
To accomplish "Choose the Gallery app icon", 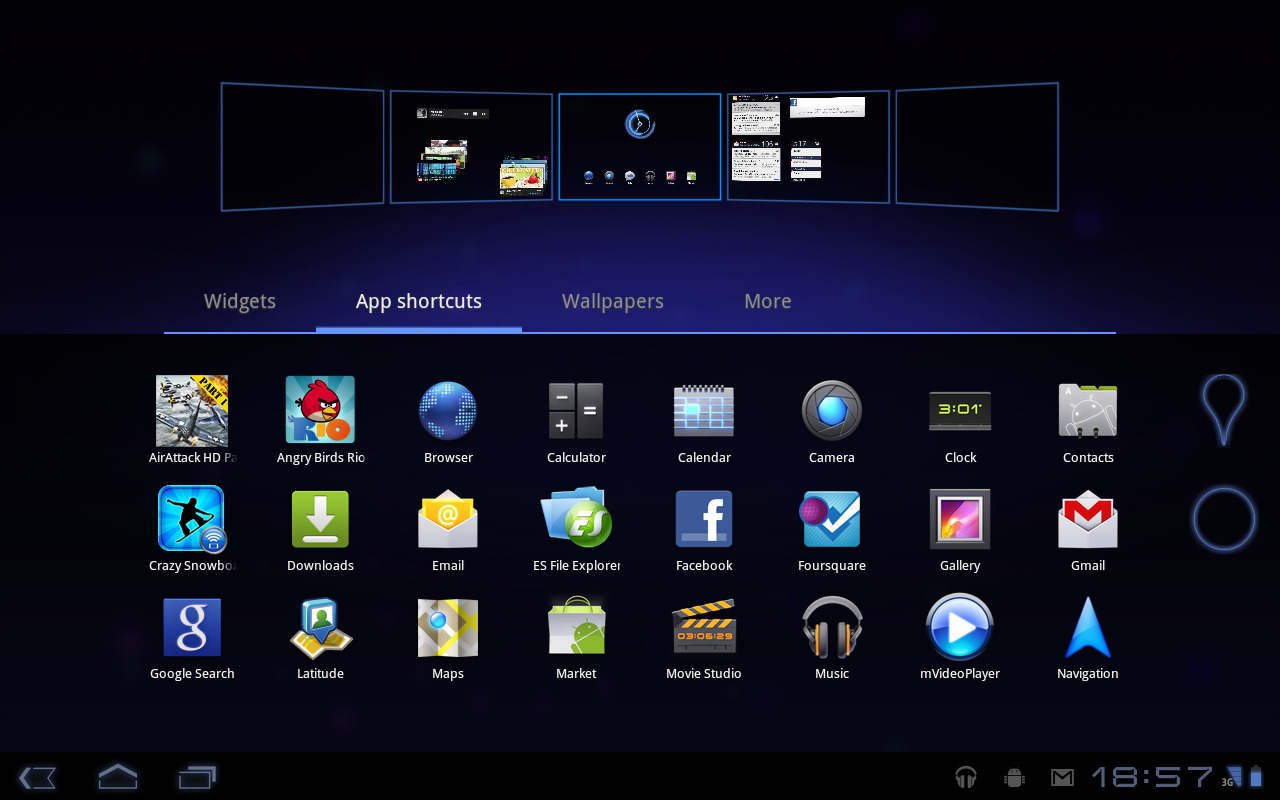I will coord(960,519).
